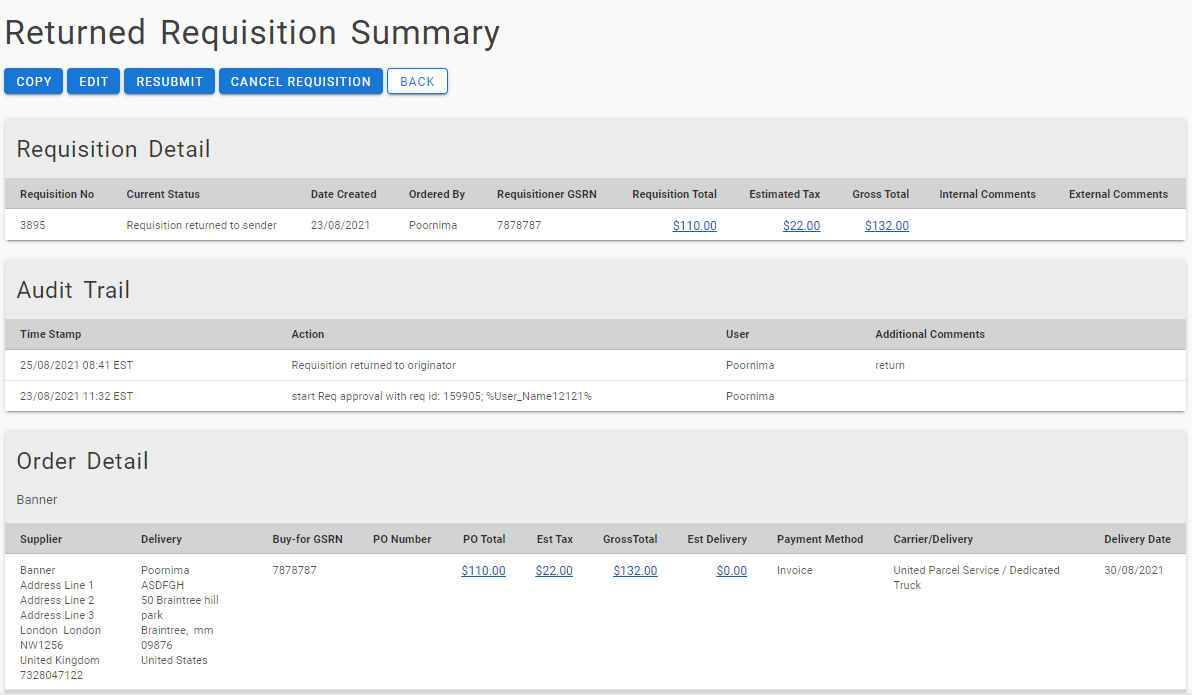The image size is (1192, 695).
Task: Open the $110.00 PO Total link
Action: coord(483,571)
